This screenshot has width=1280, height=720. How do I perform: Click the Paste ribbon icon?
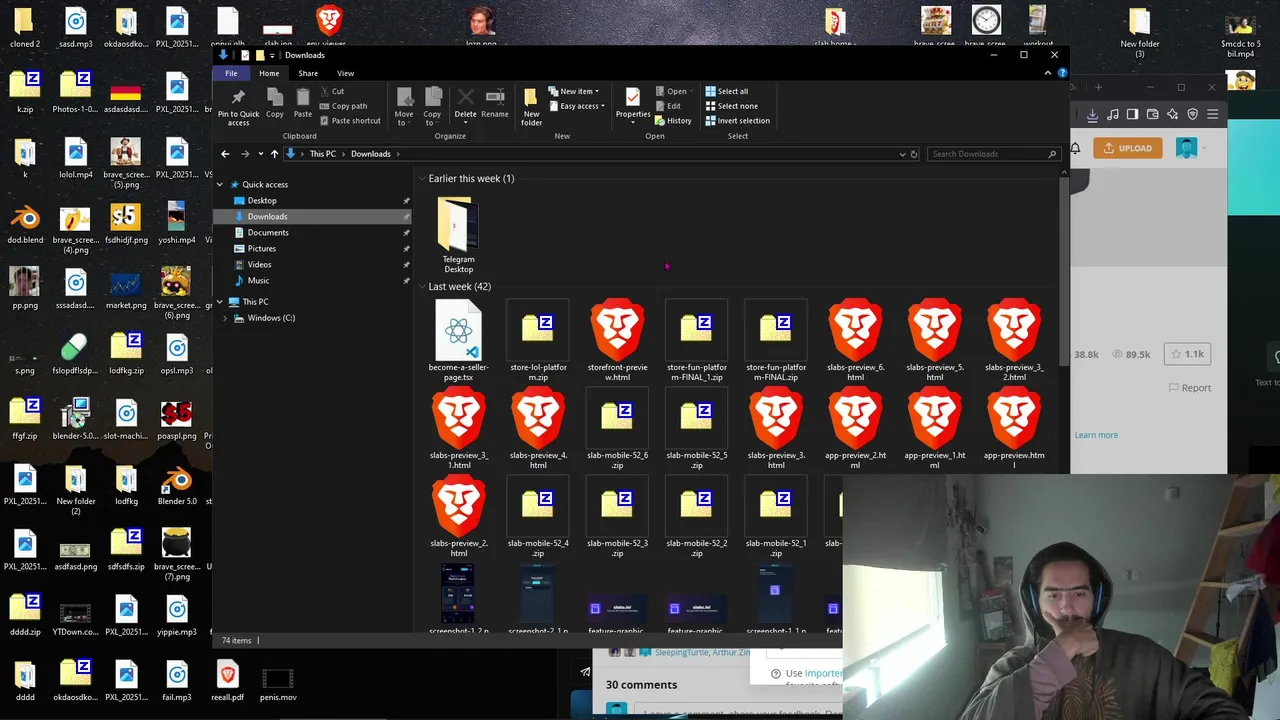[303, 102]
